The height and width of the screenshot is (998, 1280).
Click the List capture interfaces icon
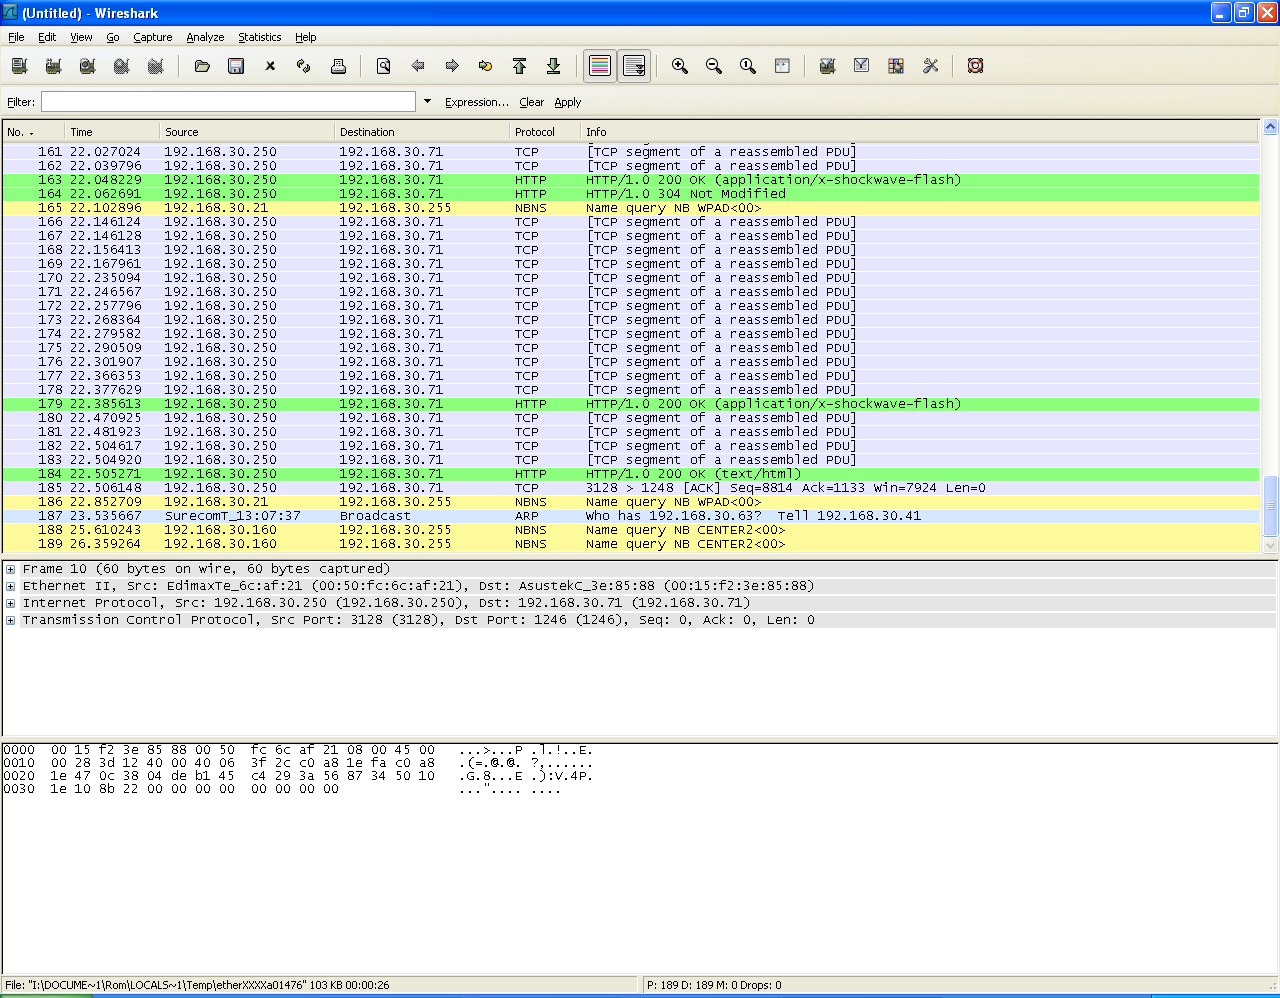pyautogui.click(x=19, y=66)
